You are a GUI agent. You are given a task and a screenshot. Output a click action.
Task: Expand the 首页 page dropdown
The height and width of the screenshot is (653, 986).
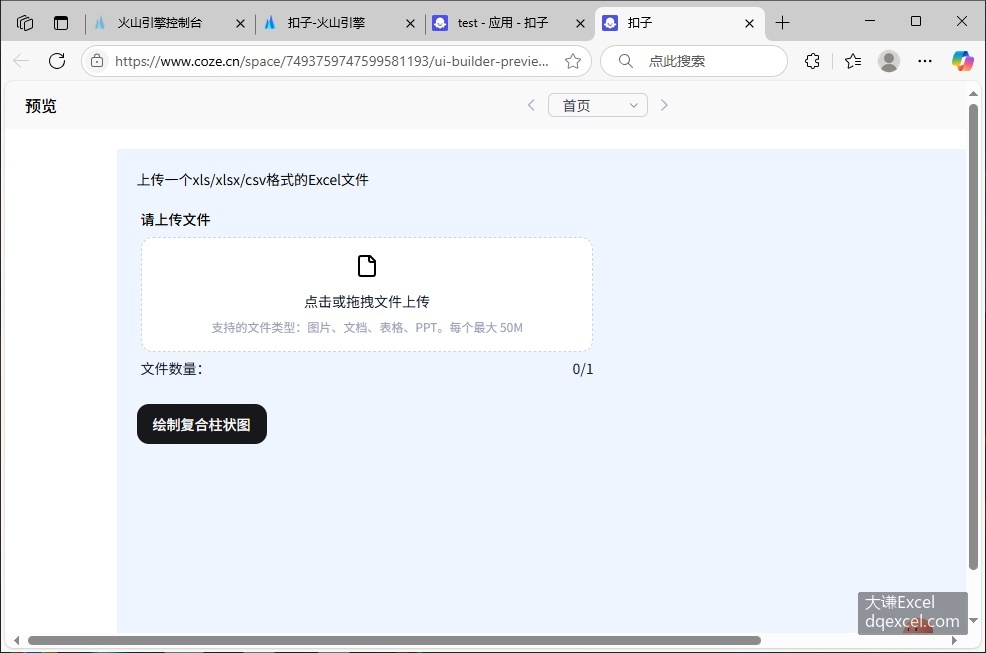tap(598, 105)
